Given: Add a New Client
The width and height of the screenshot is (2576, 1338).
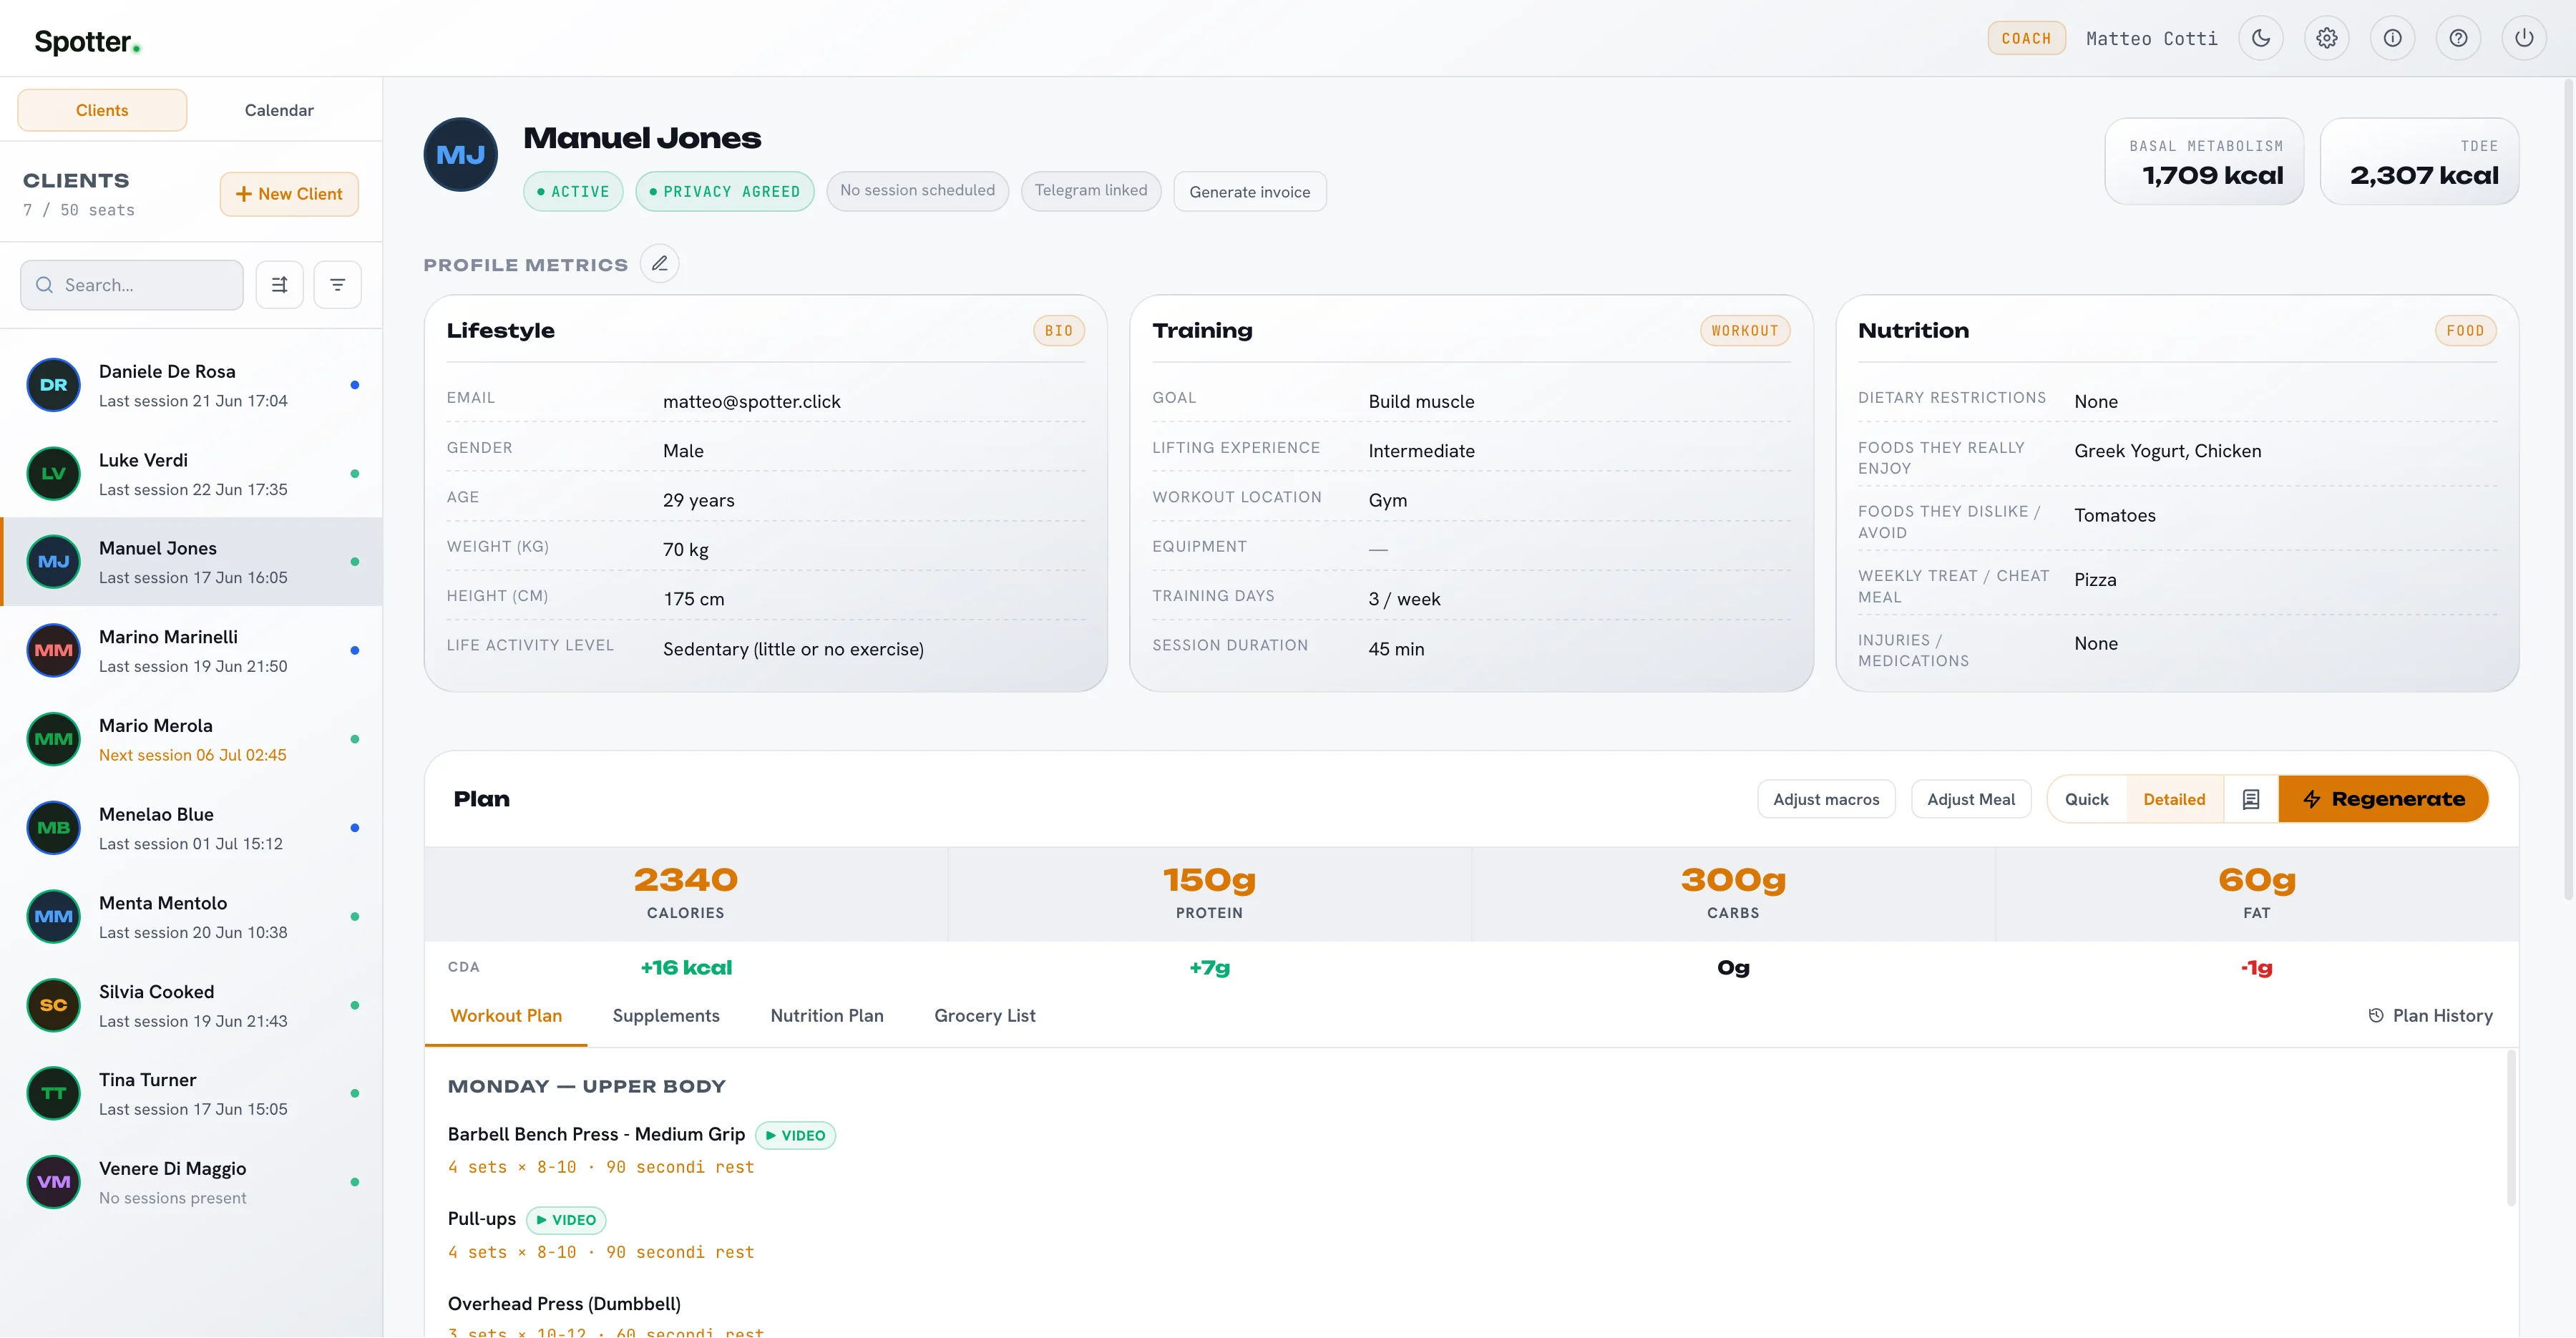Looking at the screenshot, I should [x=289, y=194].
